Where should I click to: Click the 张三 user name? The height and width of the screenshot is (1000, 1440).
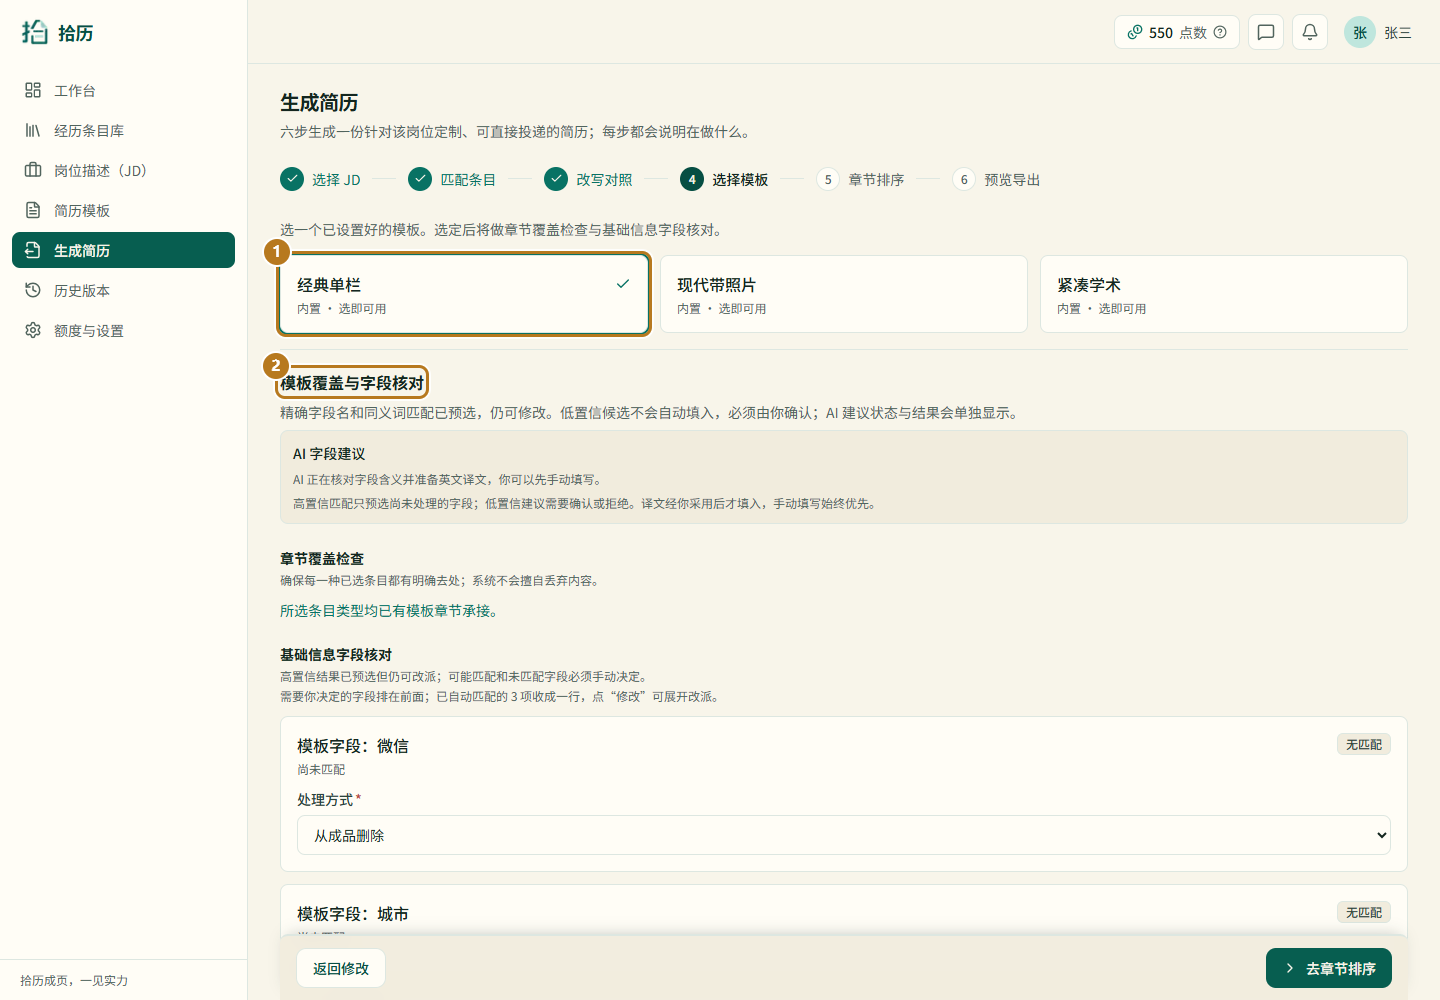[1398, 33]
